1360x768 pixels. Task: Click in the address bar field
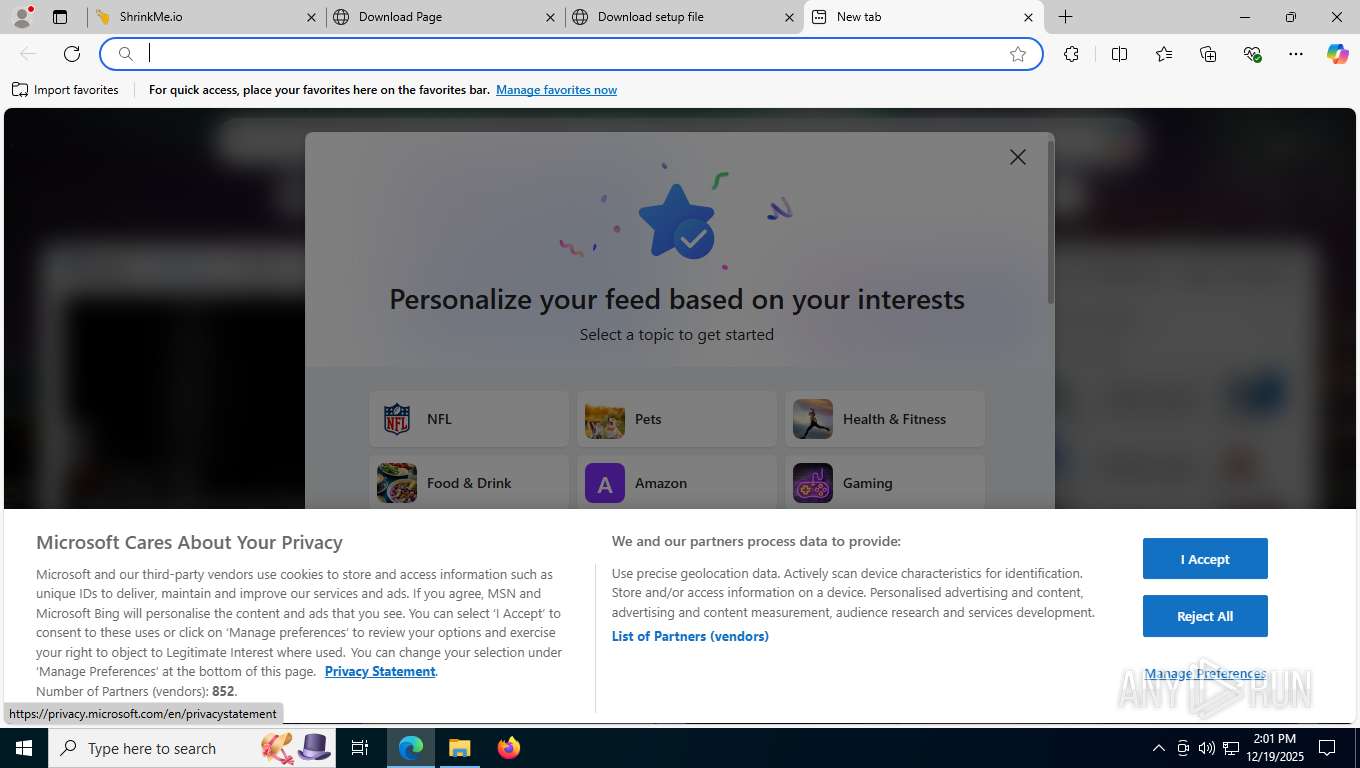pyautogui.click(x=570, y=54)
